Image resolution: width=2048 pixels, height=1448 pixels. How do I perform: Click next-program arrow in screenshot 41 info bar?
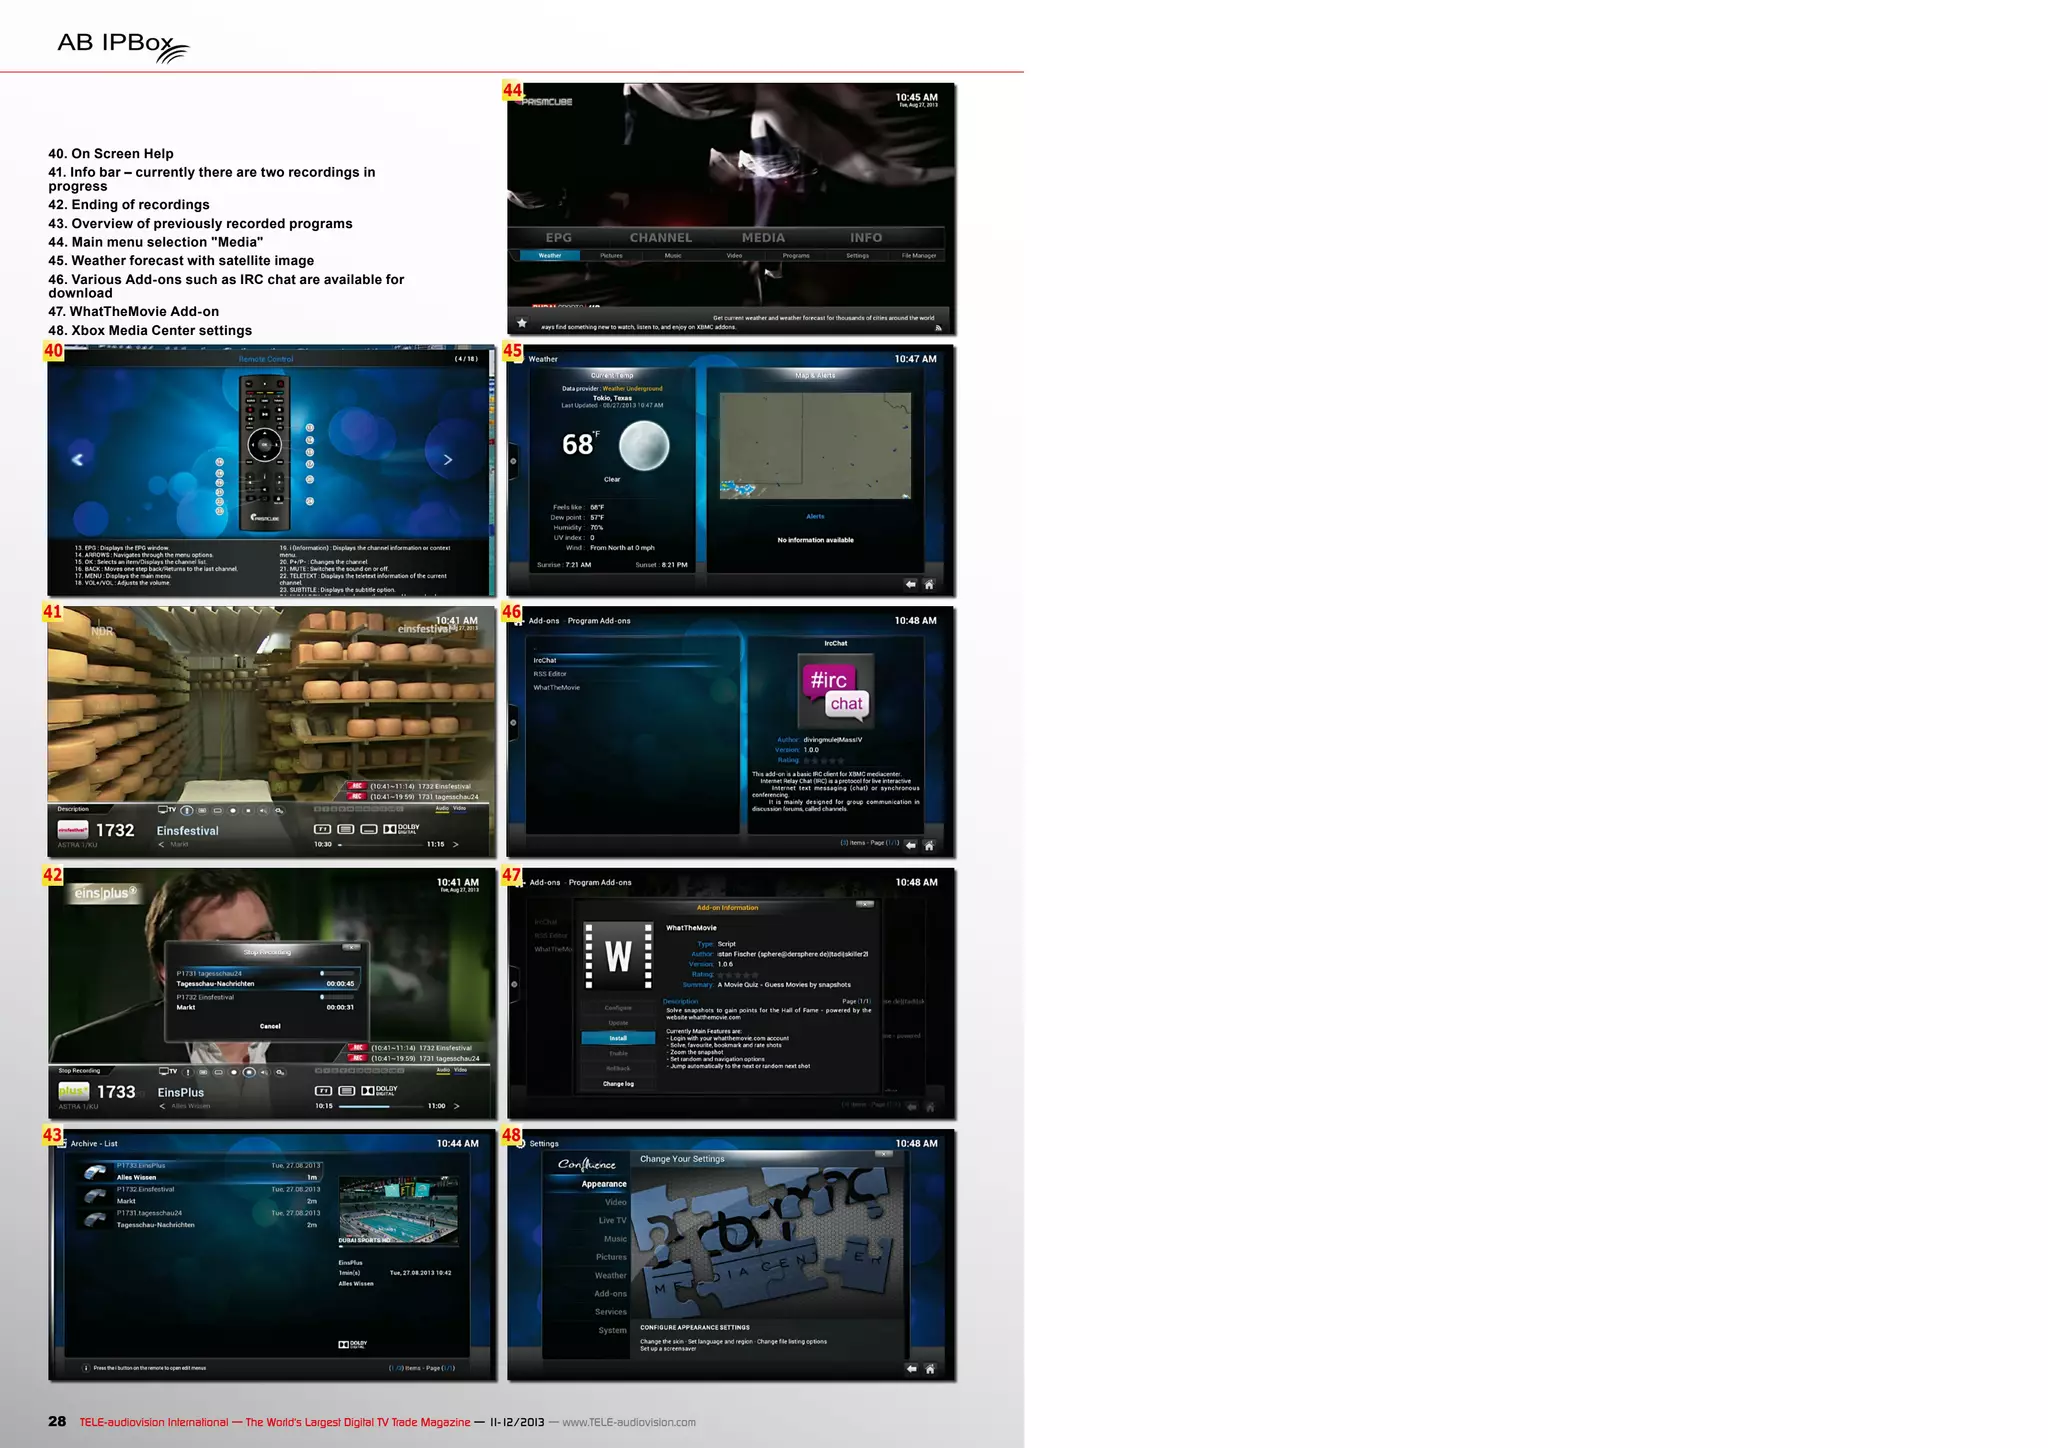456,844
